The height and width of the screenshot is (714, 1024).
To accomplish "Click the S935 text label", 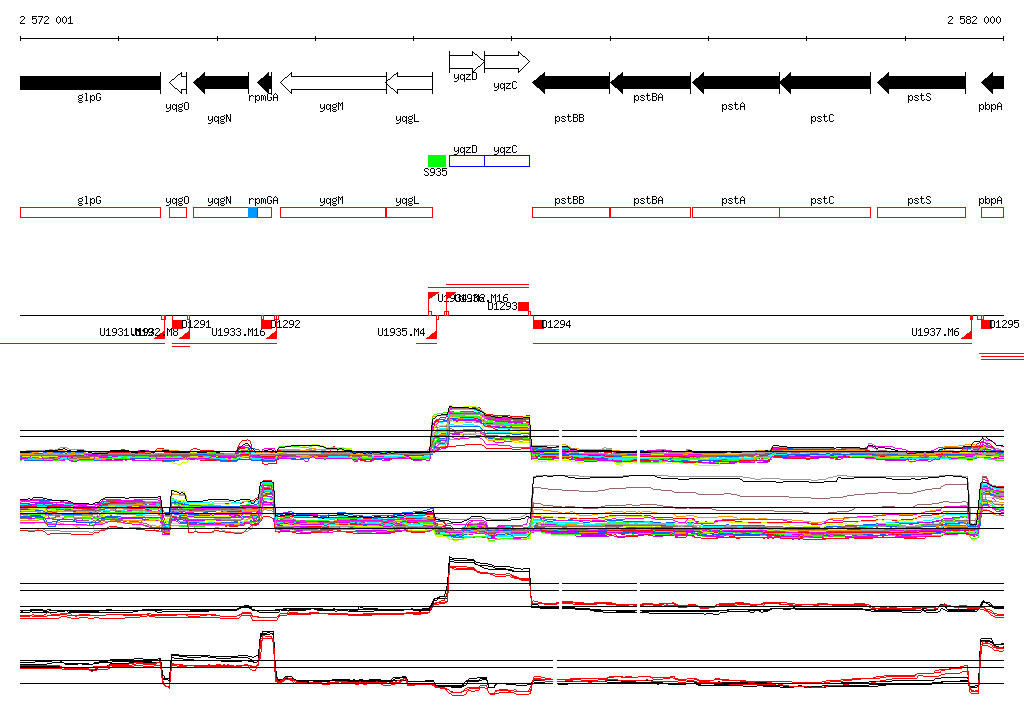I will tap(436, 172).
